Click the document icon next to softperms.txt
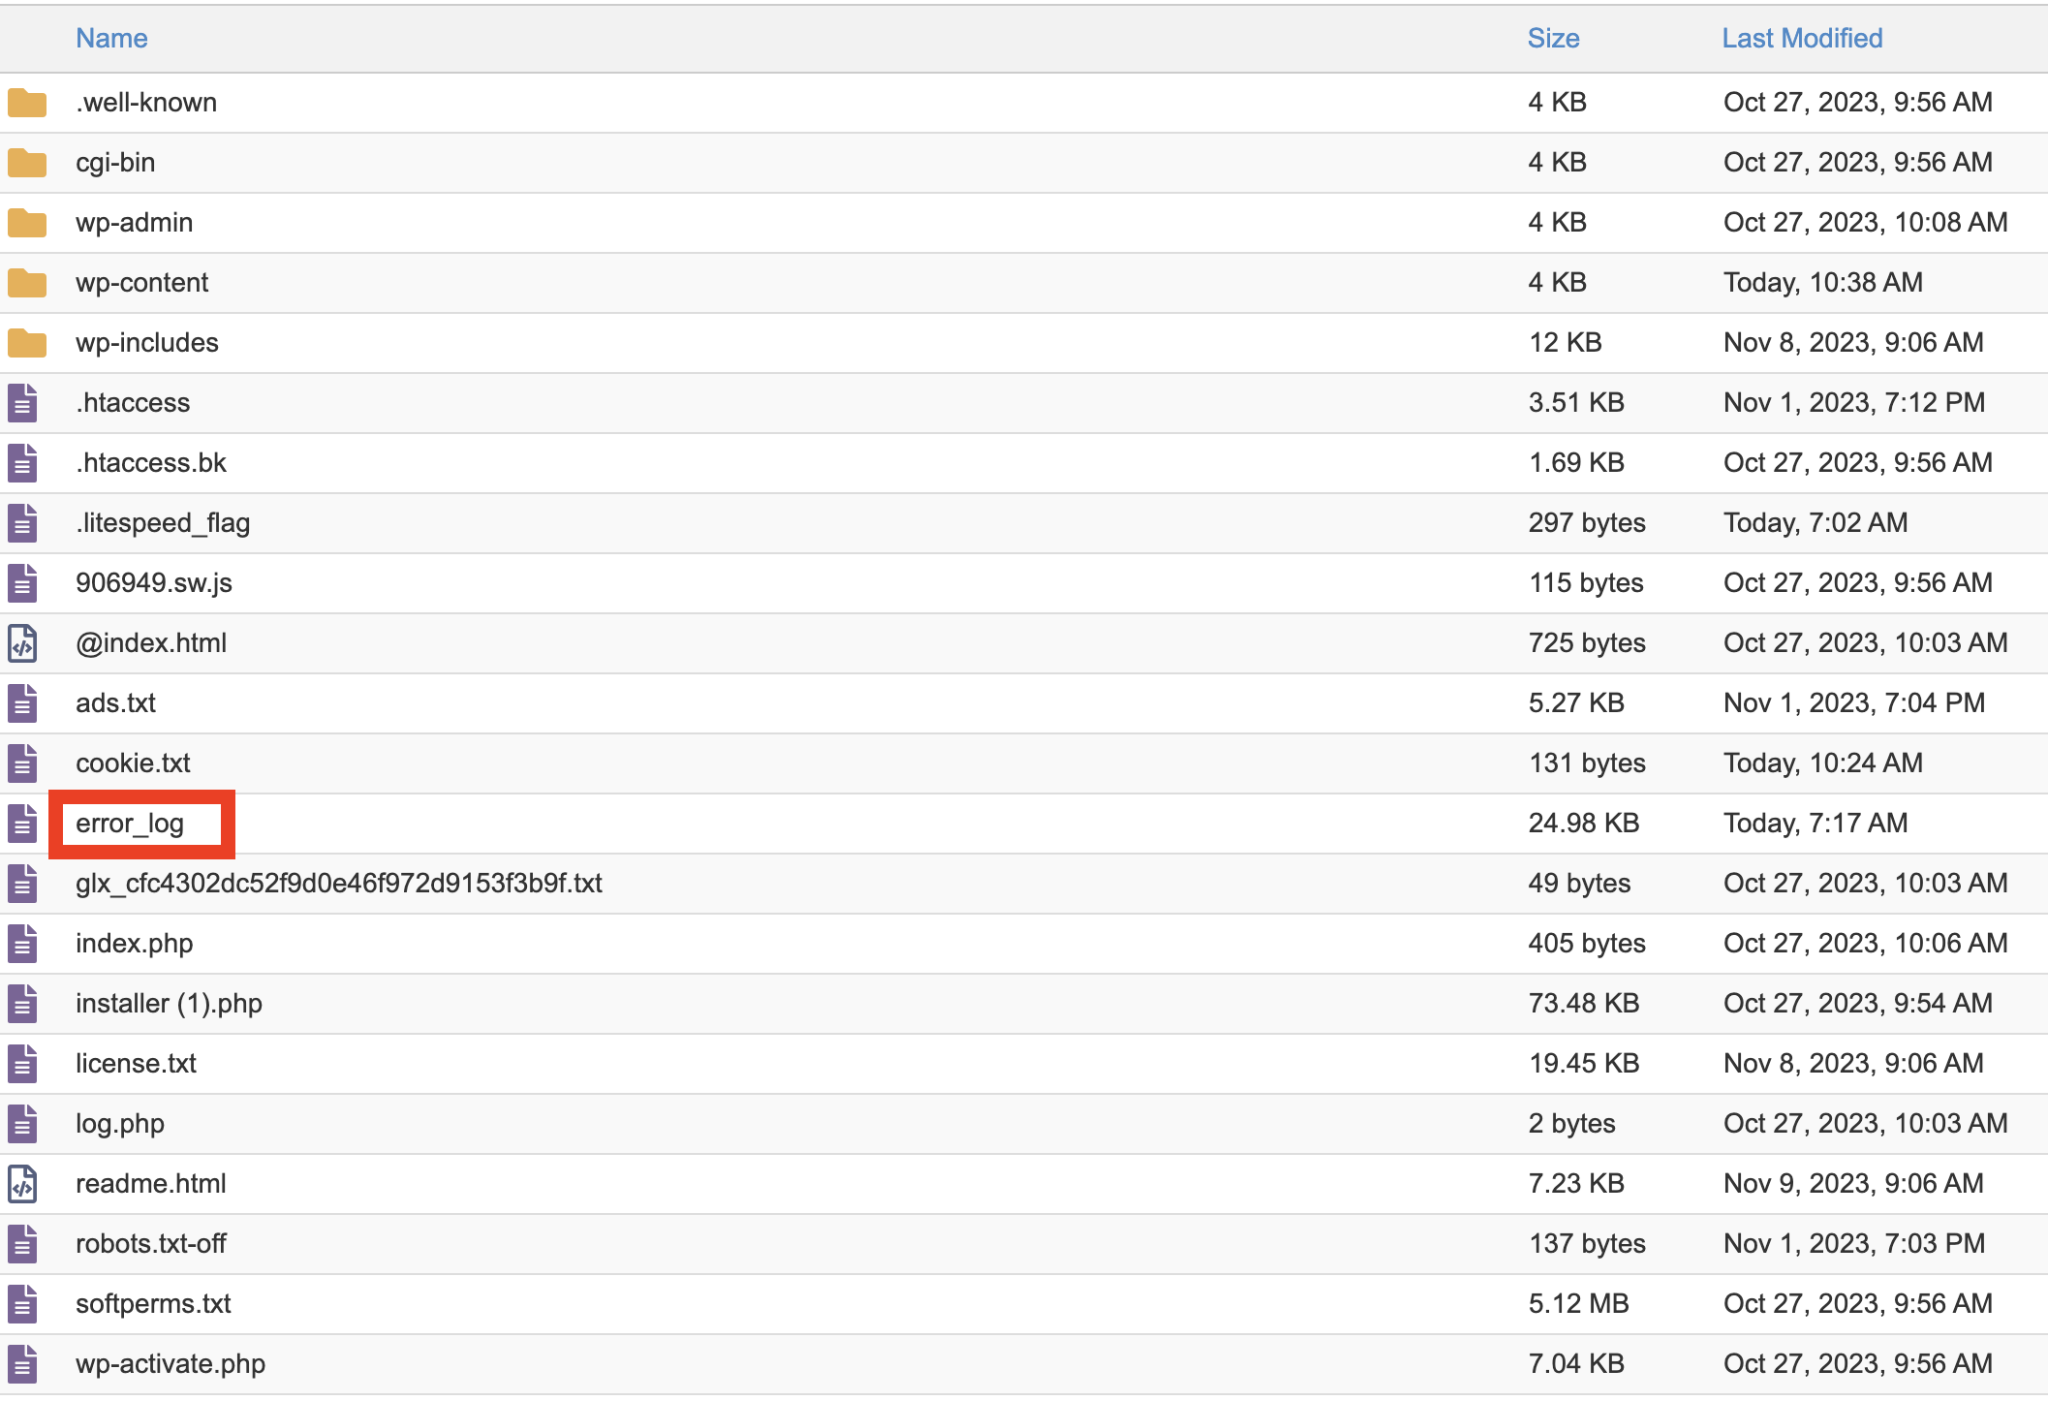Screen dimensions: 2048x1401 (22, 1303)
